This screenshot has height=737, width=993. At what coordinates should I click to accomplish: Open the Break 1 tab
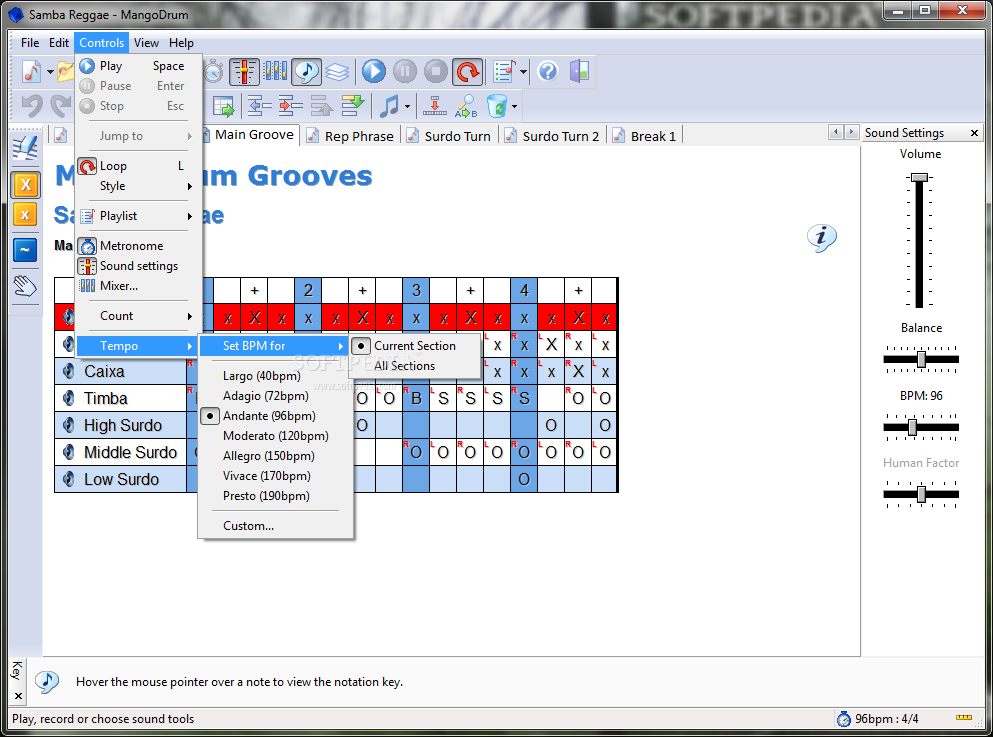pyautogui.click(x=645, y=136)
